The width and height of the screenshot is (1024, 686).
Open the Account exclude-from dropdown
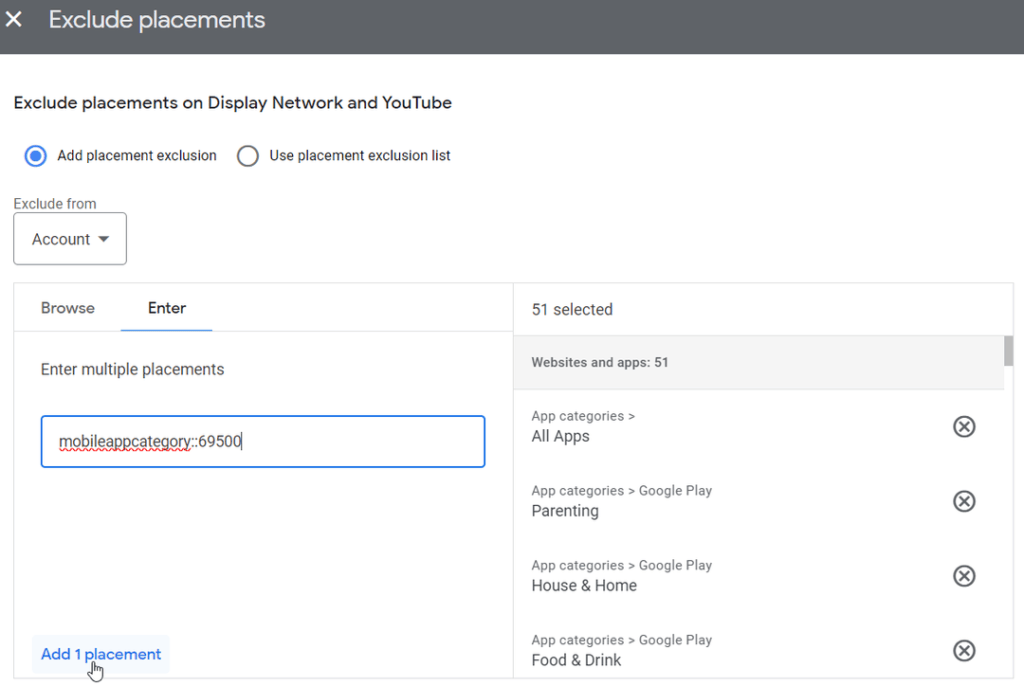click(x=70, y=239)
